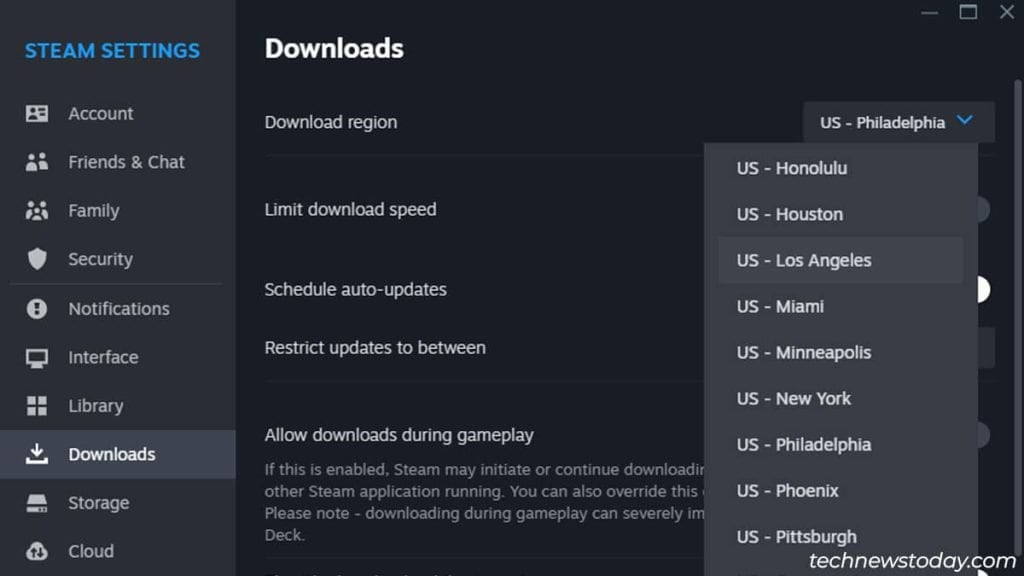Click the Interface monitor icon

(37, 357)
